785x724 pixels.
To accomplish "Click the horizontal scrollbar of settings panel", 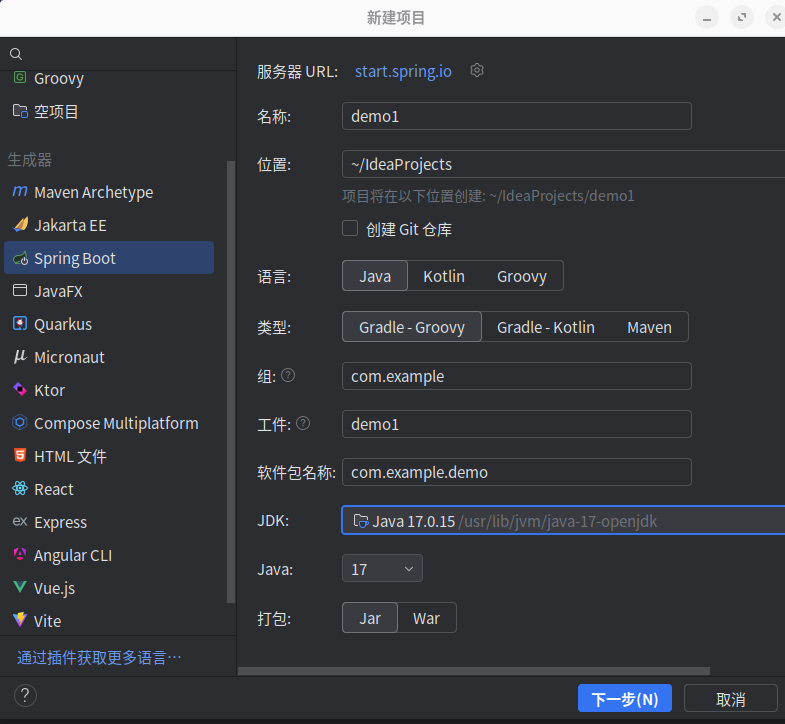I will 474,671.
